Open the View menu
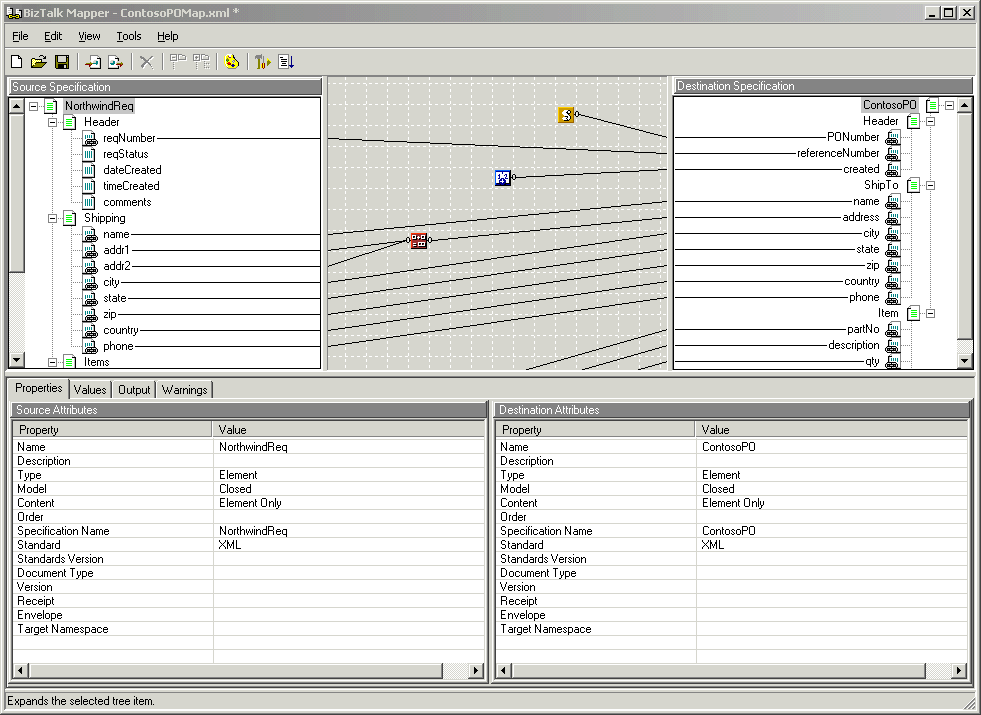The width and height of the screenshot is (981, 715). point(89,36)
